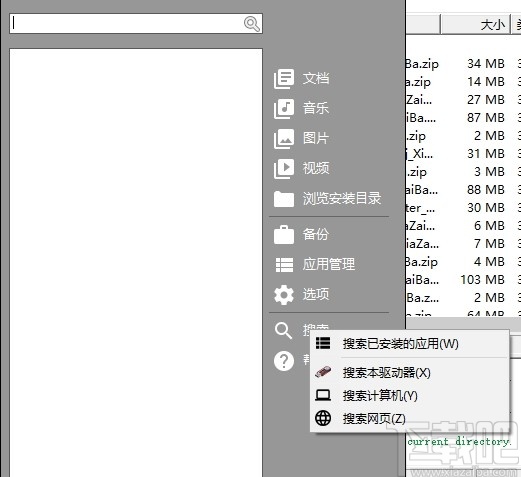This screenshot has height=477, width=521.
Task: Select the 34 MB size cell
Action: [x=486, y=64]
